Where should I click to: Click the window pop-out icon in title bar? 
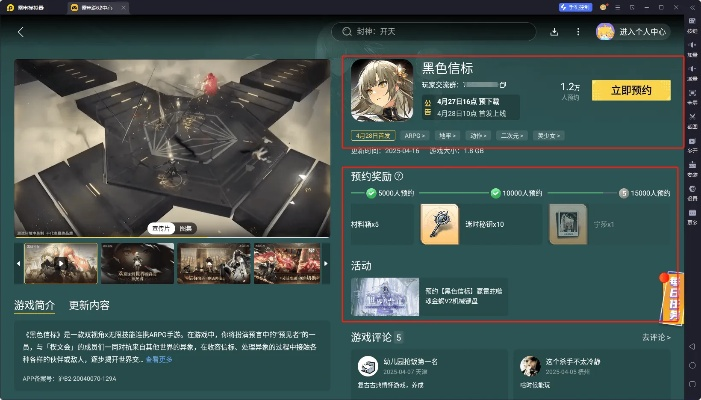click(632, 8)
